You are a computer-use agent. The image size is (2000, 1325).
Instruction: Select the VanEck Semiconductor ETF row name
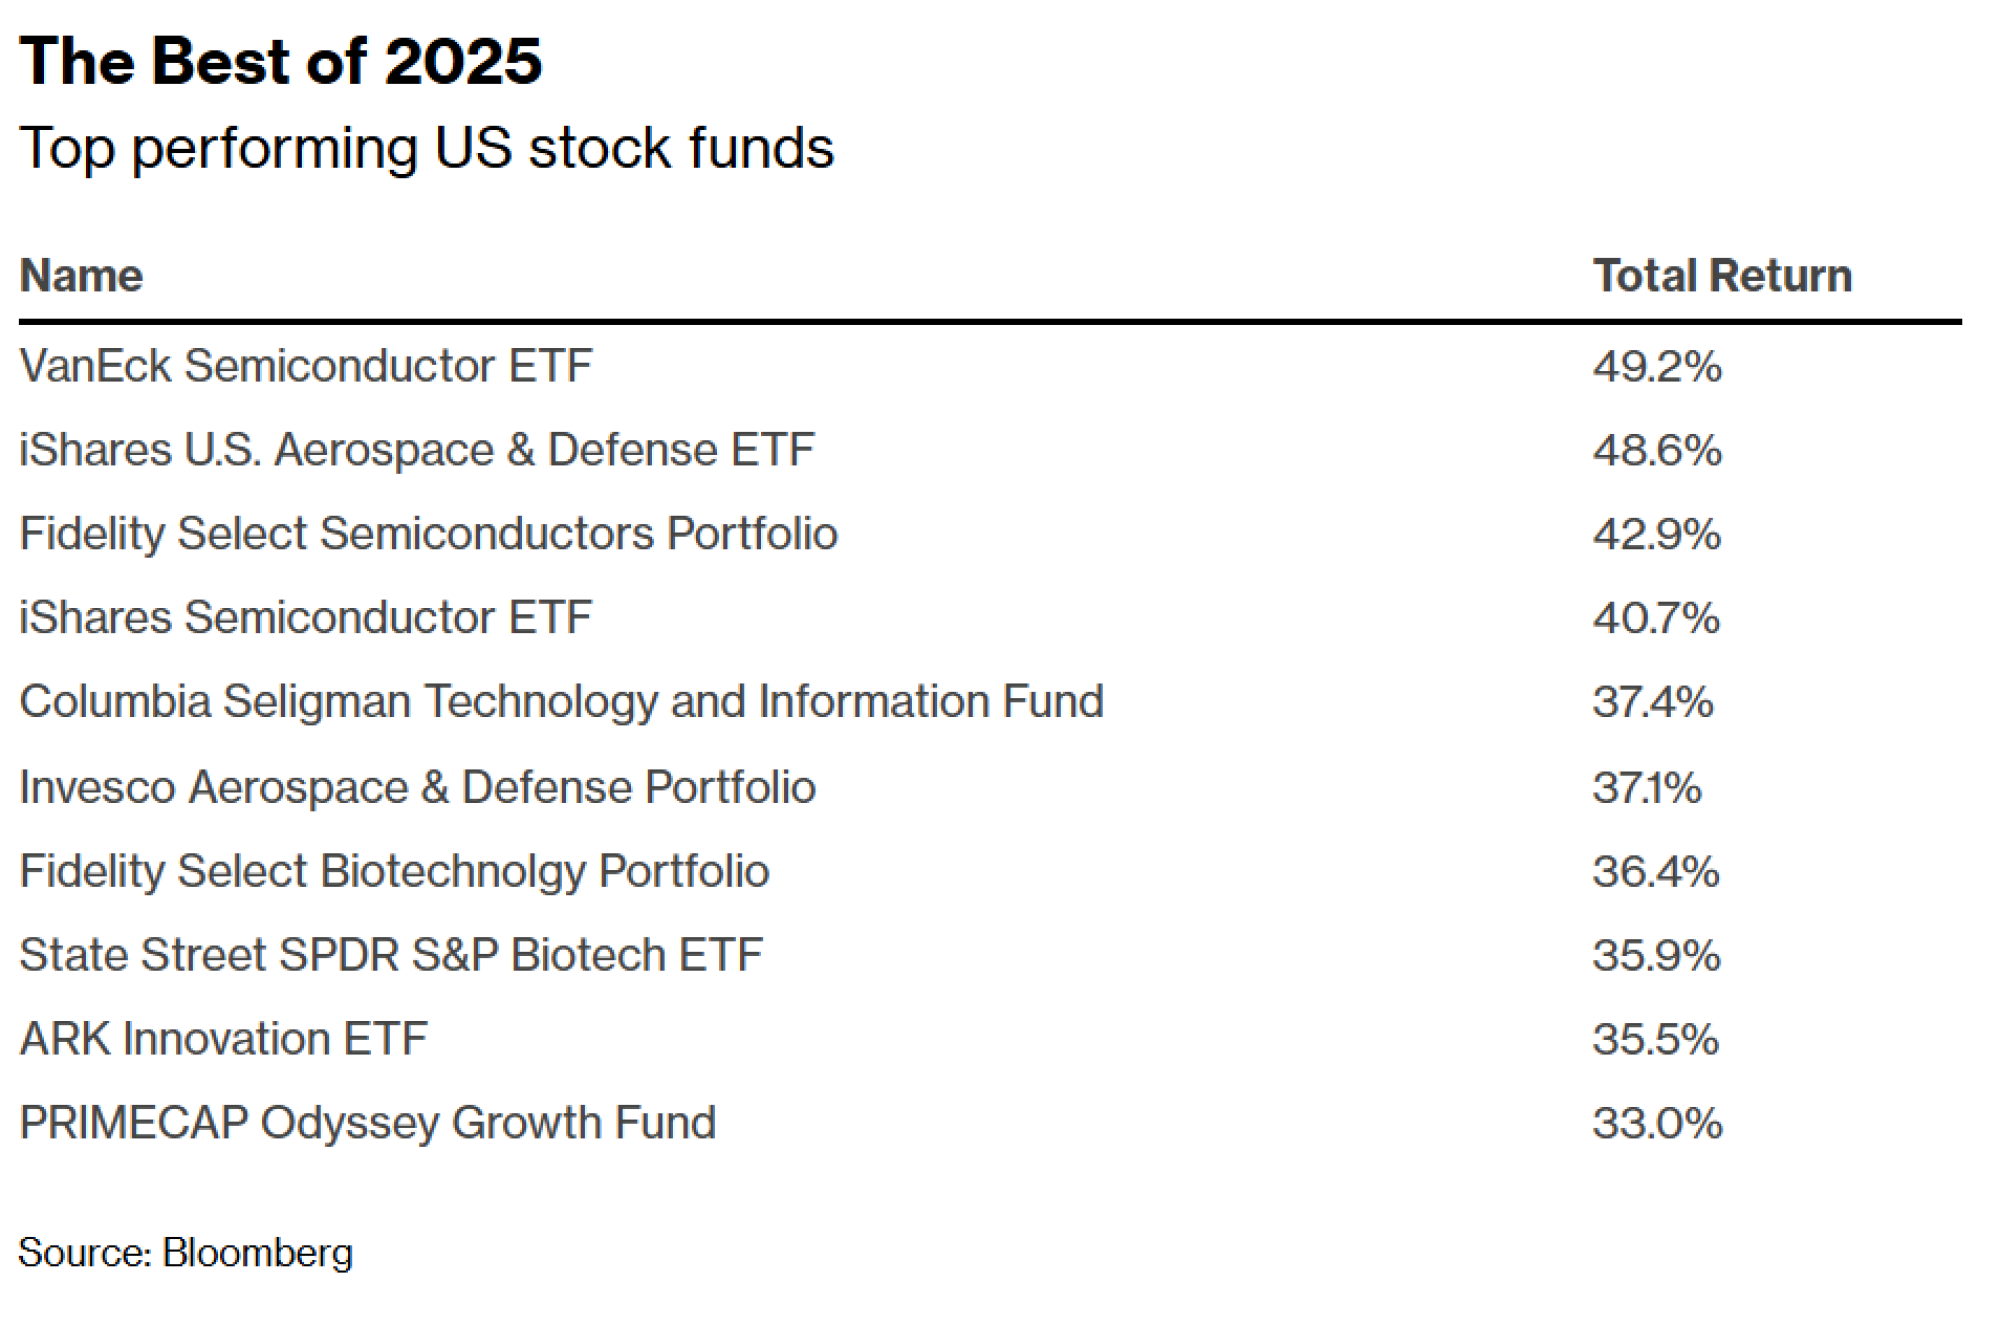[305, 366]
